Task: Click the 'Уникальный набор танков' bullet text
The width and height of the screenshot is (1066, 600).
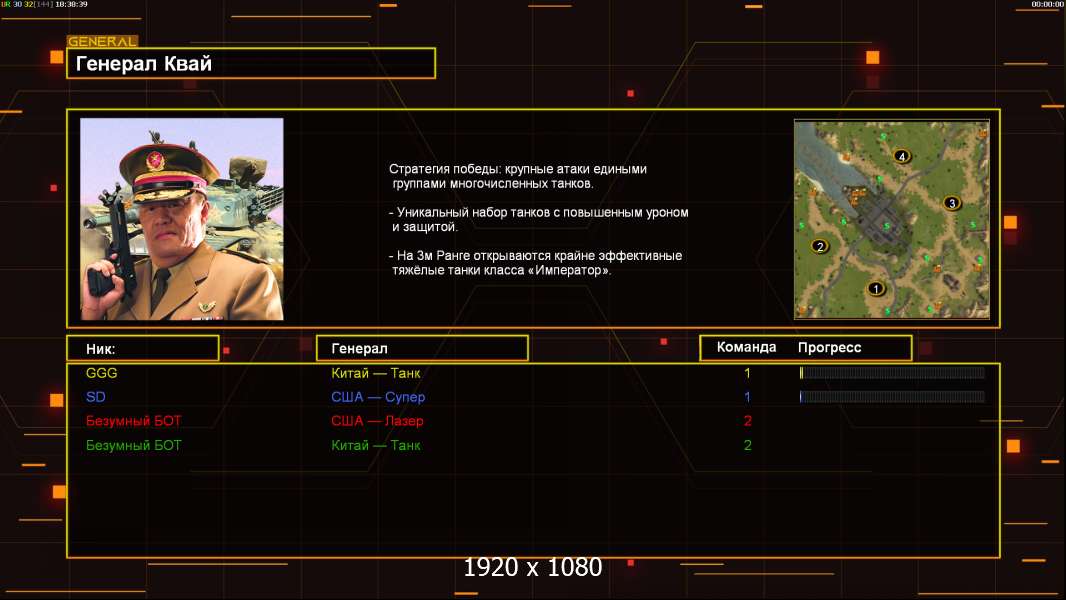Action: (538, 219)
